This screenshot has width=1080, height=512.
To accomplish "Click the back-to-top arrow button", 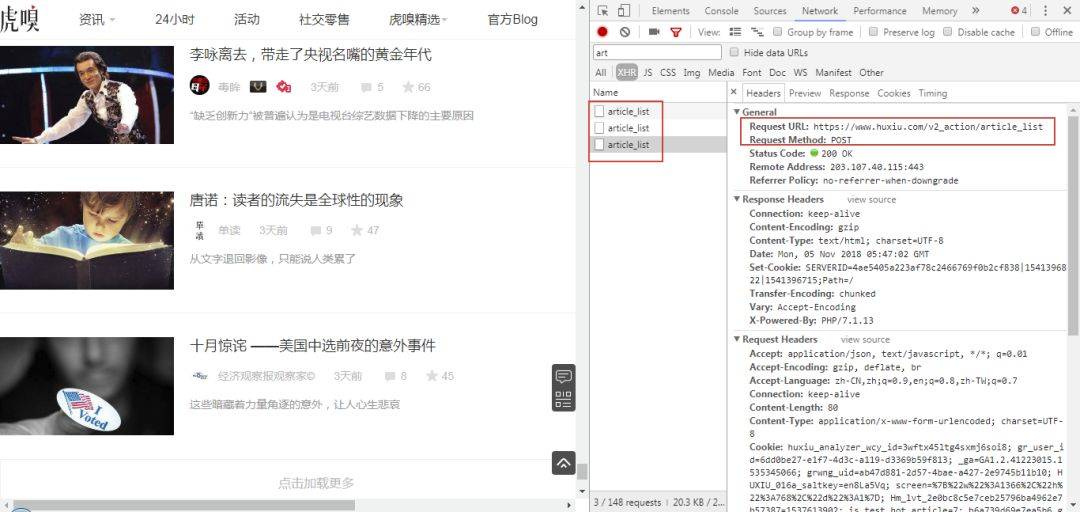I will click(563, 463).
